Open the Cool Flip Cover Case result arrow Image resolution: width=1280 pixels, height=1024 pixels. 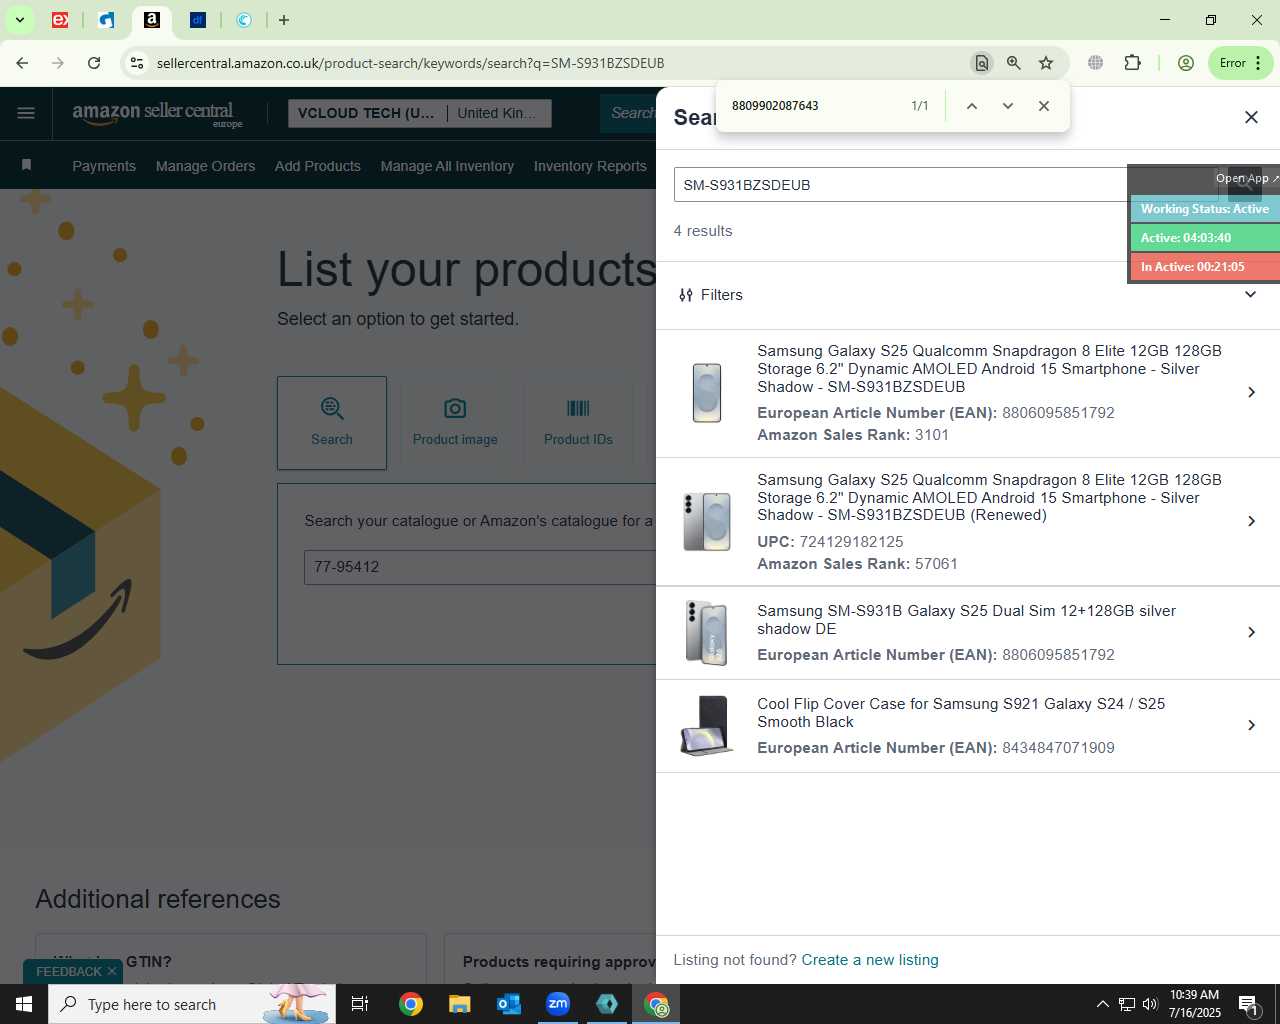(x=1251, y=725)
